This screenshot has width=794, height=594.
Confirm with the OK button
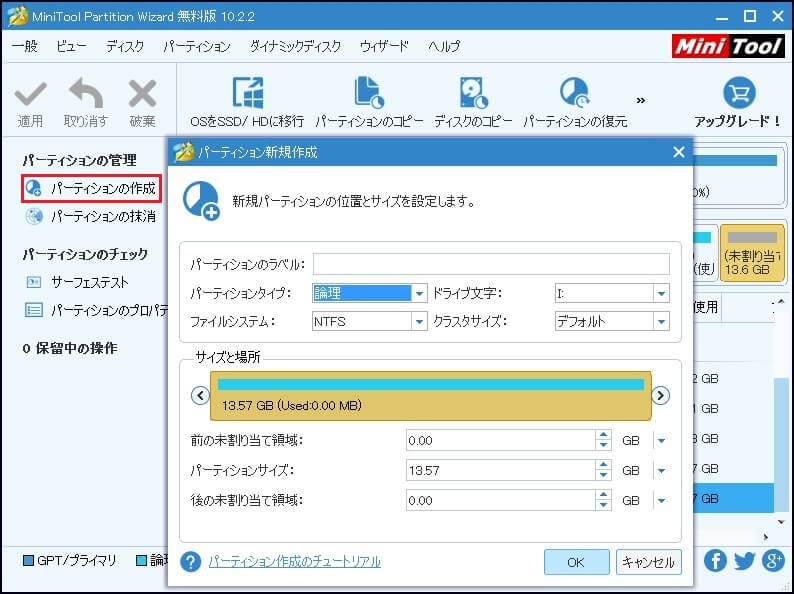[576, 562]
